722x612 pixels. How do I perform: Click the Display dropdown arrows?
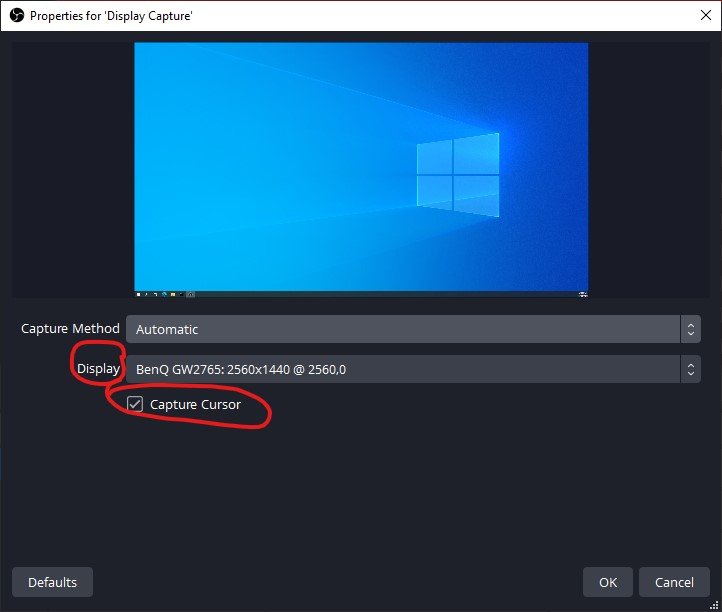point(690,369)
